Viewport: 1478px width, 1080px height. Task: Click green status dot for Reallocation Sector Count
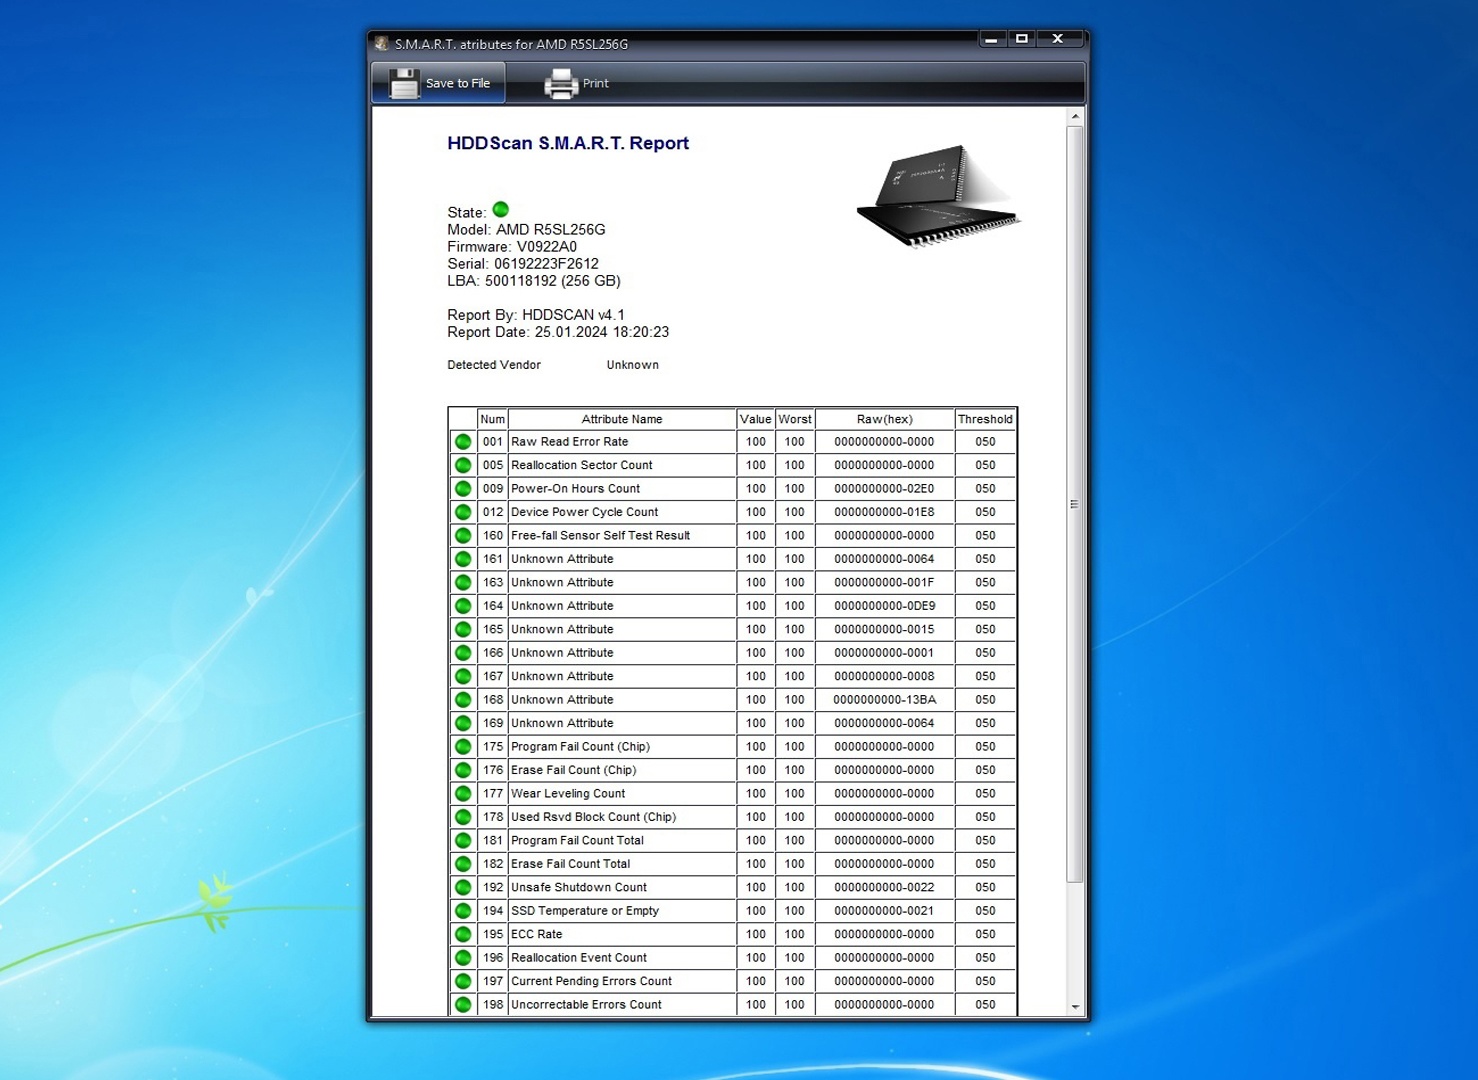(x=463, y=465)
